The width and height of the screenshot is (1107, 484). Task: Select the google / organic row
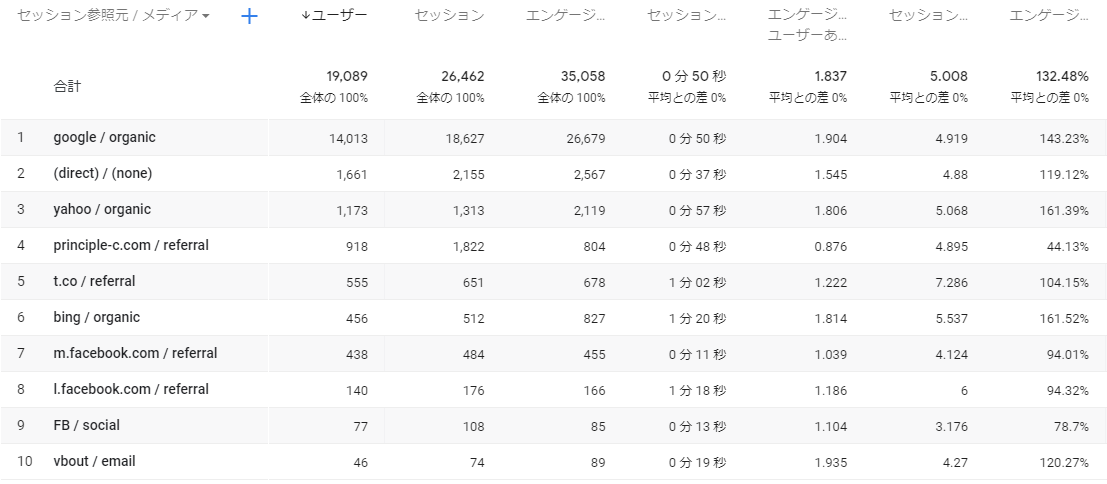[105, 138]
